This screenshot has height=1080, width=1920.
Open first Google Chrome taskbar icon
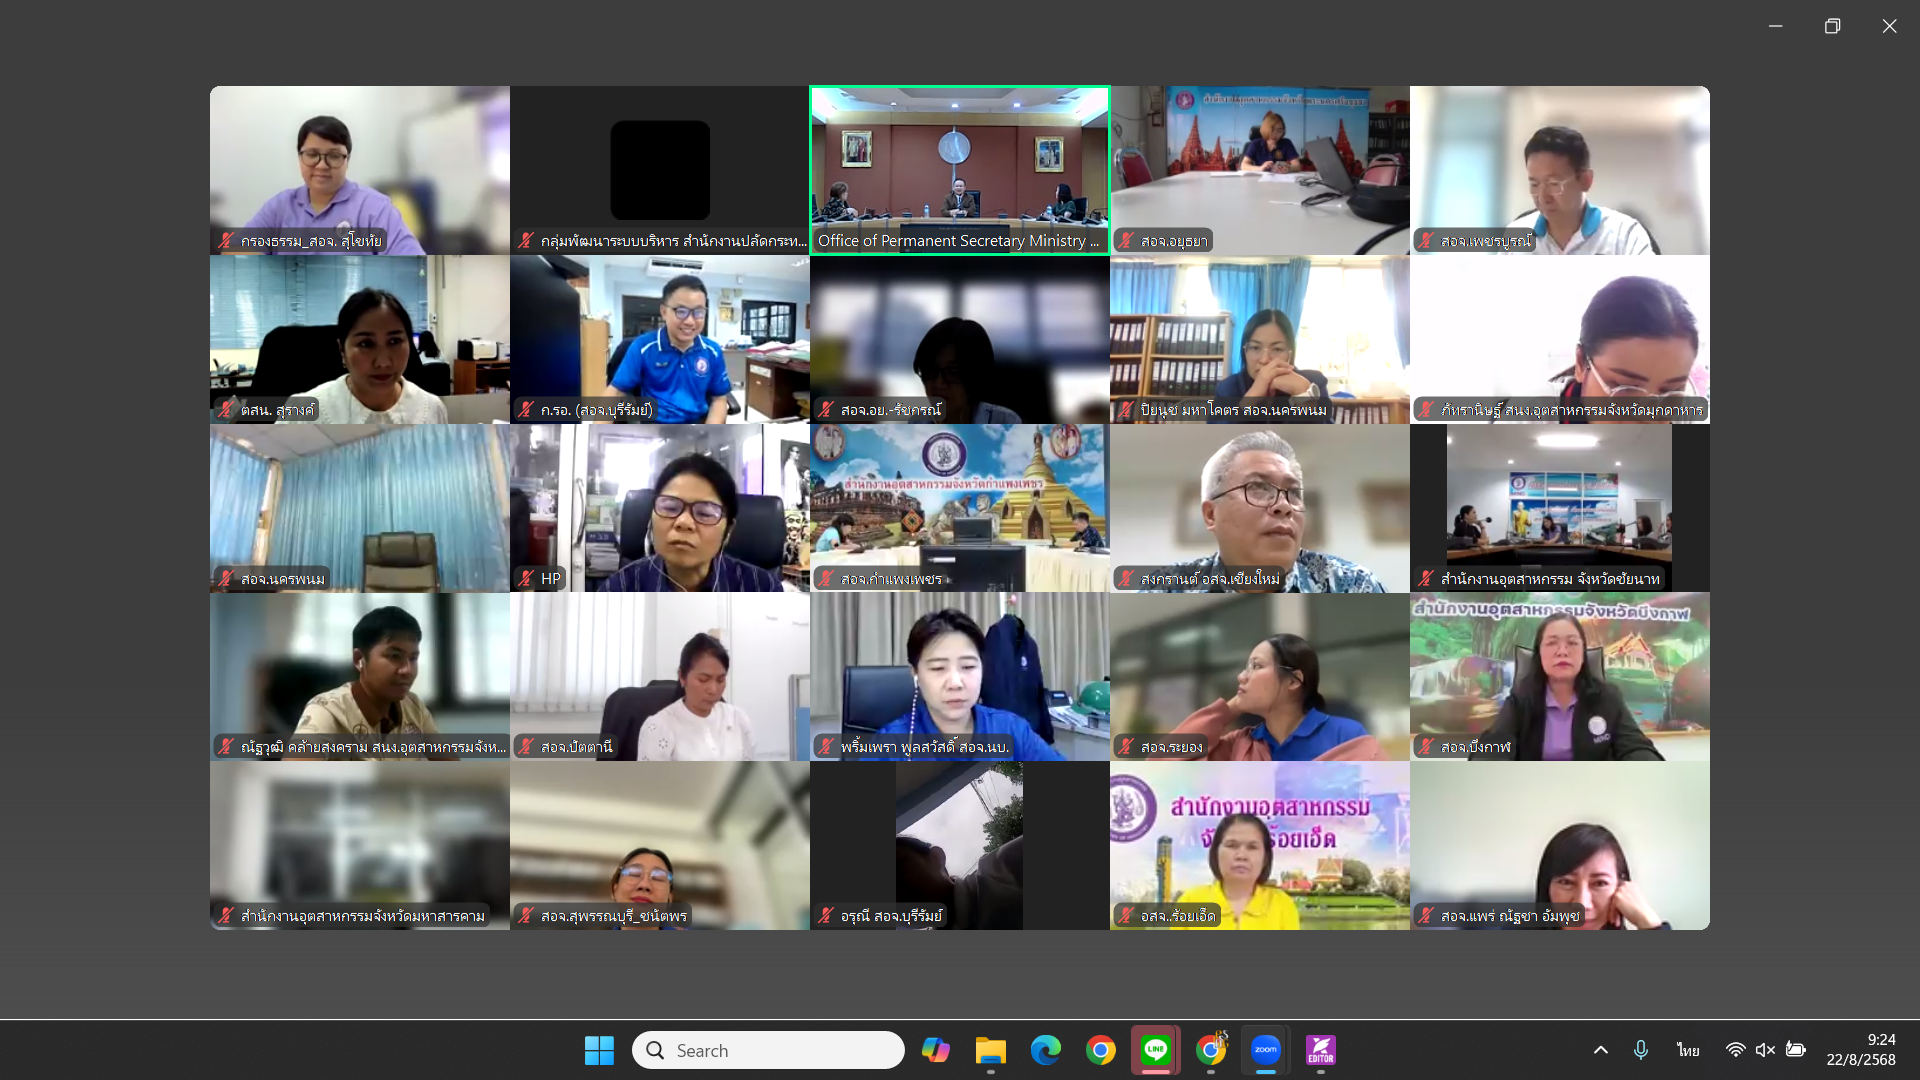click(x=1101, y=1050)
